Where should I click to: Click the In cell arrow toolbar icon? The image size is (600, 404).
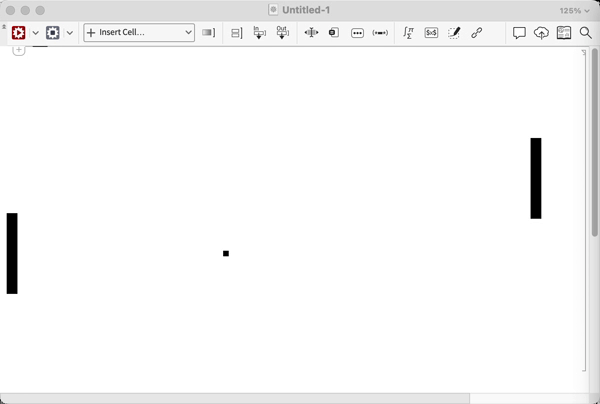259,32
